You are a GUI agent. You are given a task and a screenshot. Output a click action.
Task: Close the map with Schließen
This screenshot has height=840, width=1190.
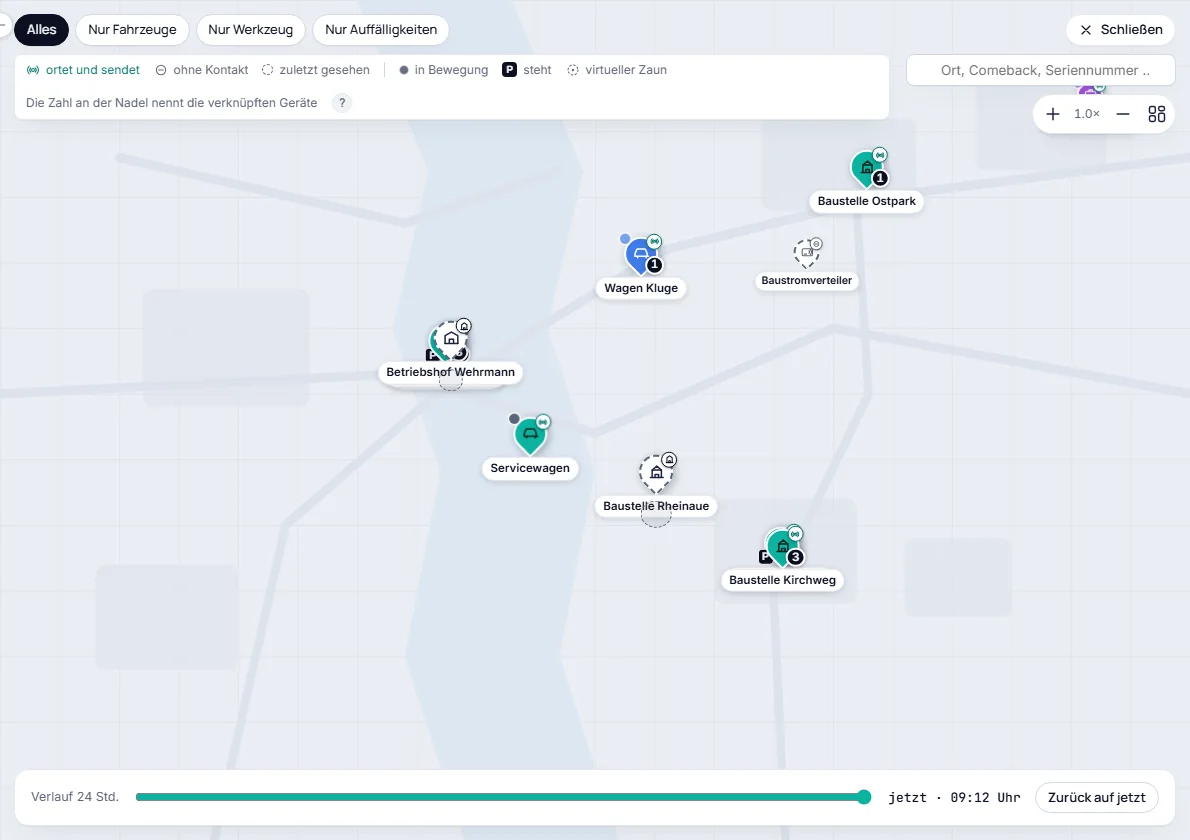[x=1121, y=30]
